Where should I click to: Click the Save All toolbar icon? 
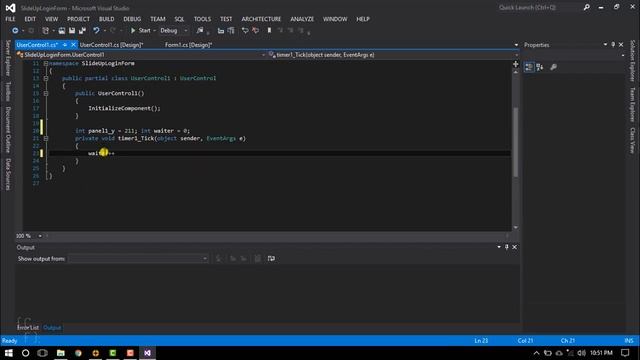[x=82, y=31]
